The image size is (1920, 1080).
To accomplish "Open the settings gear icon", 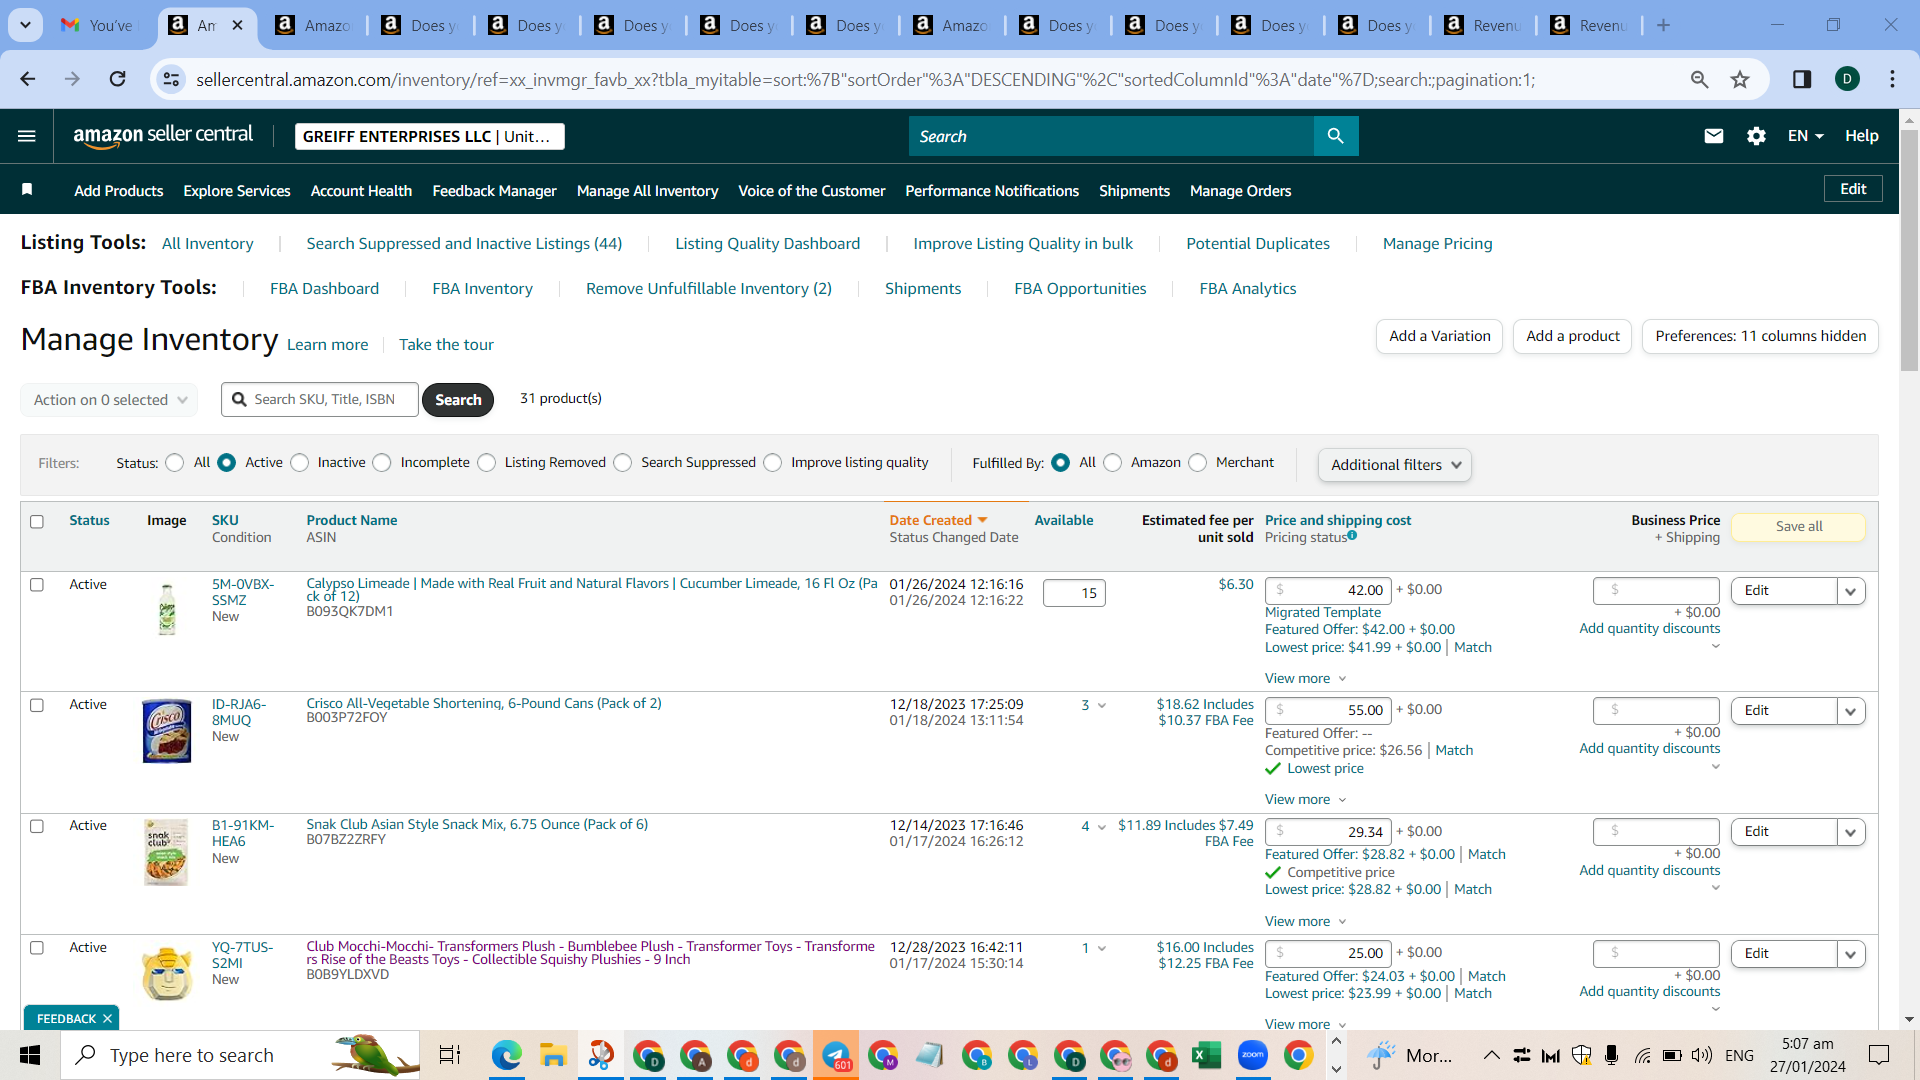I will click(x=1756, y=136).
